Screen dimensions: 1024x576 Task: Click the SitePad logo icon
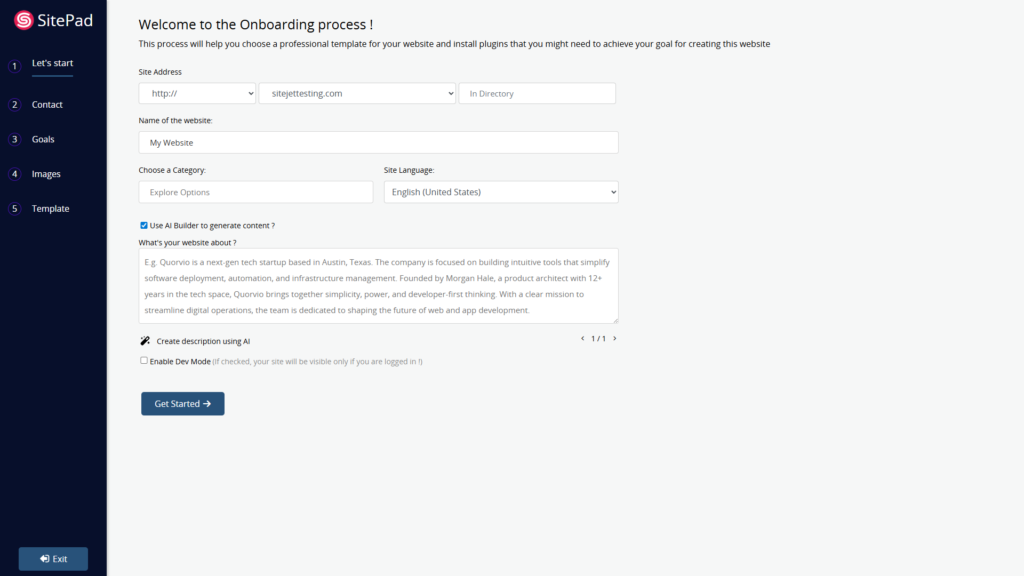pyautogui.click(x=24, y=20)
